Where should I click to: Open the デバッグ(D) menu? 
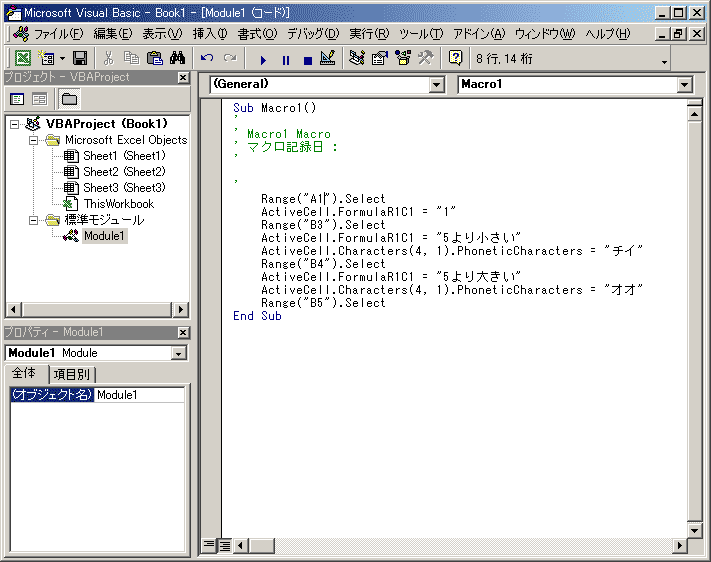[313, 34]
